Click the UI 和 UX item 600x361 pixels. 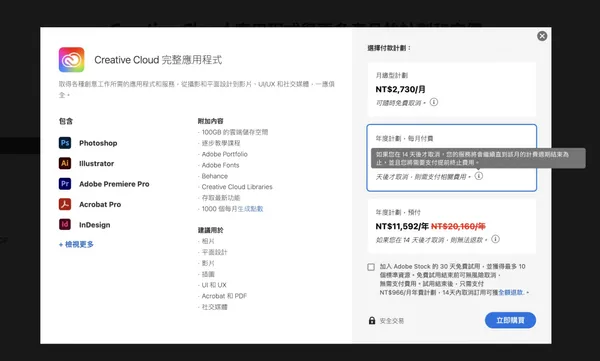(214, 285)
